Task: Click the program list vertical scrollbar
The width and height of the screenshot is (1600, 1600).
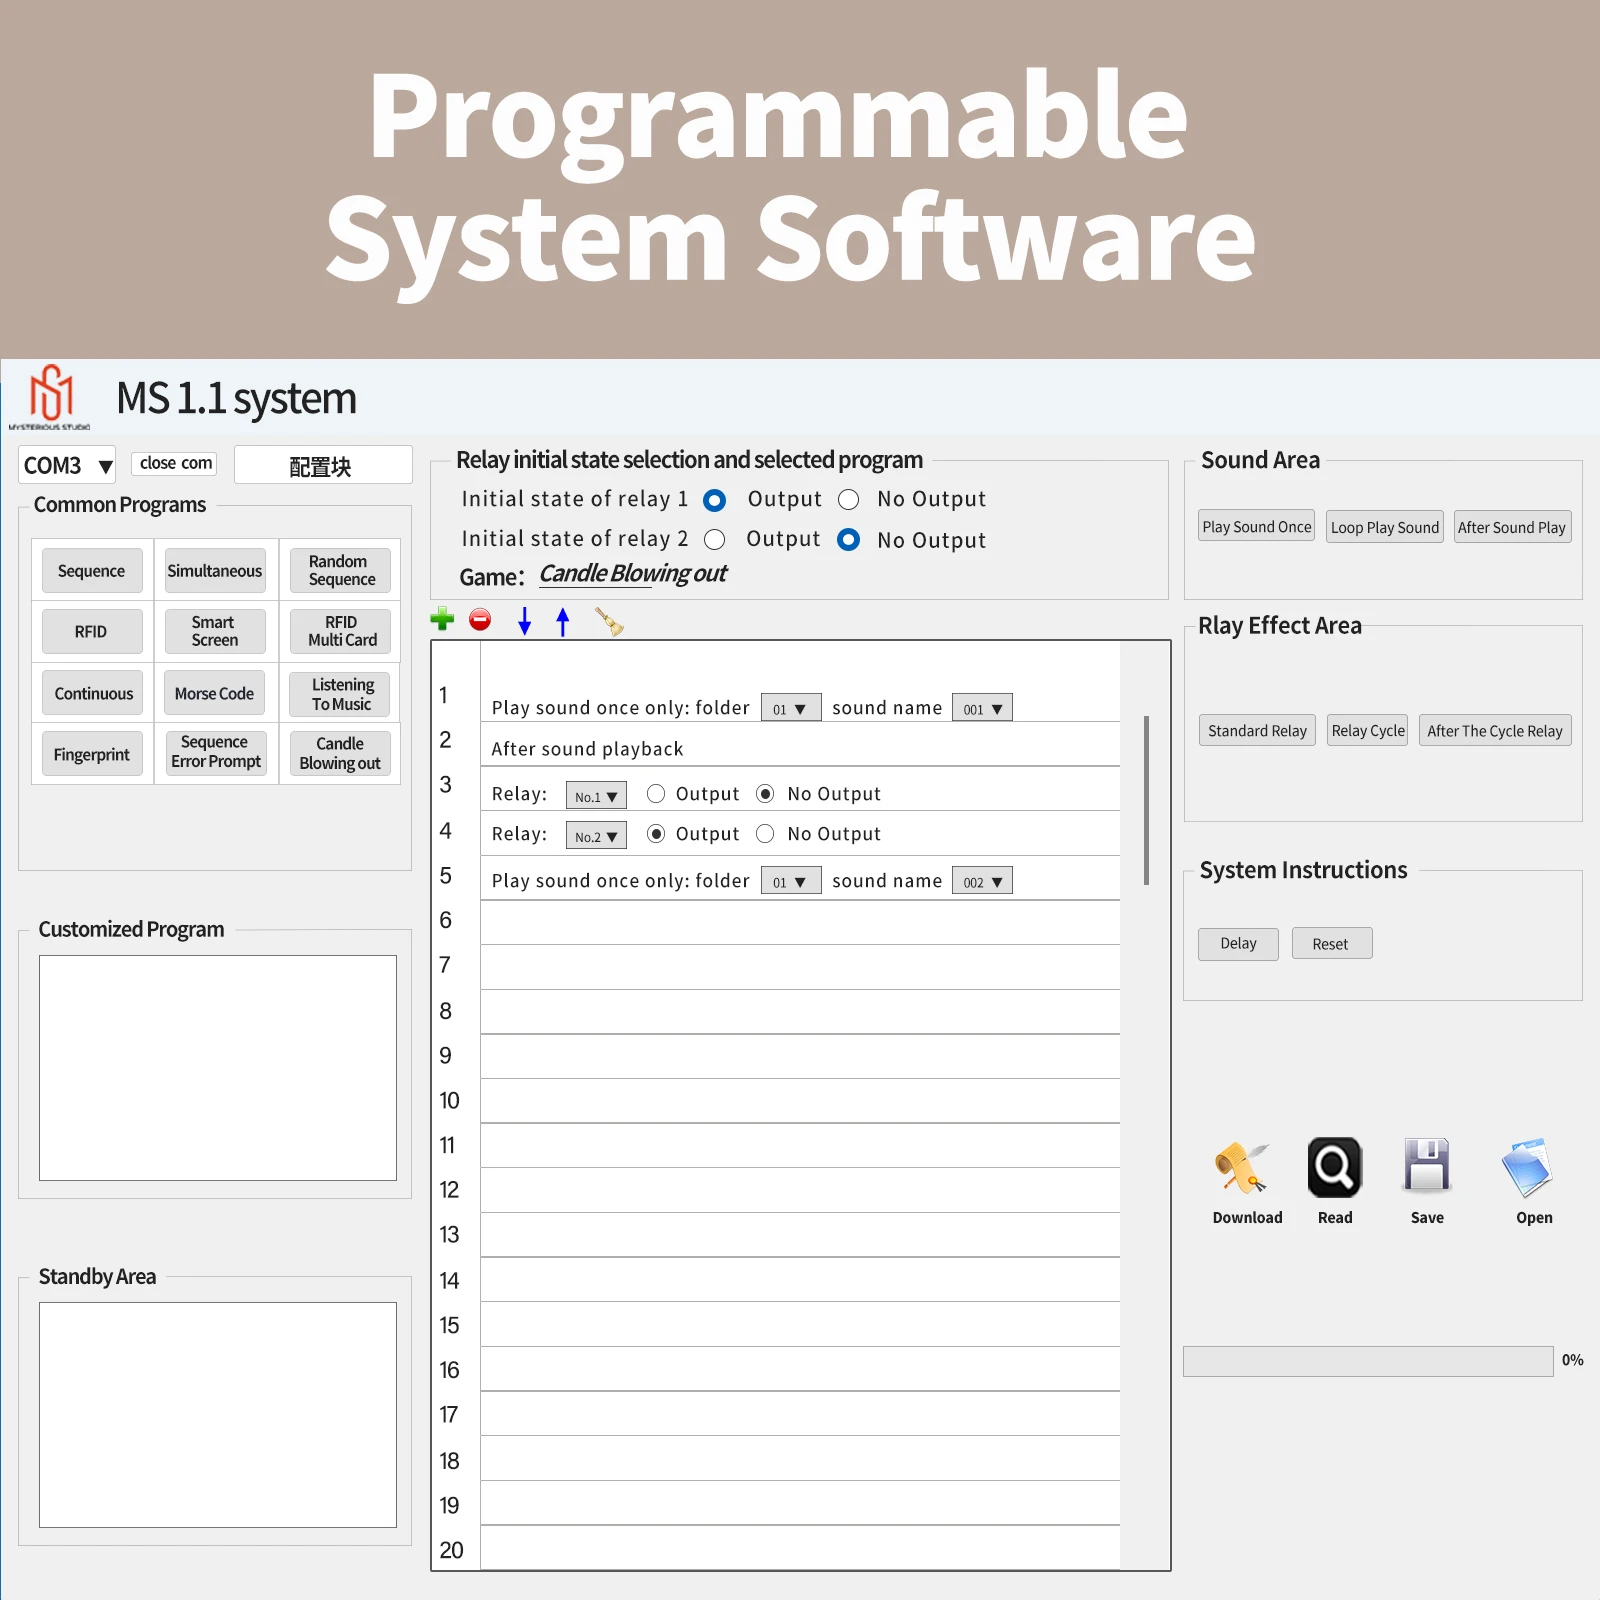Action: [1146, 800]
